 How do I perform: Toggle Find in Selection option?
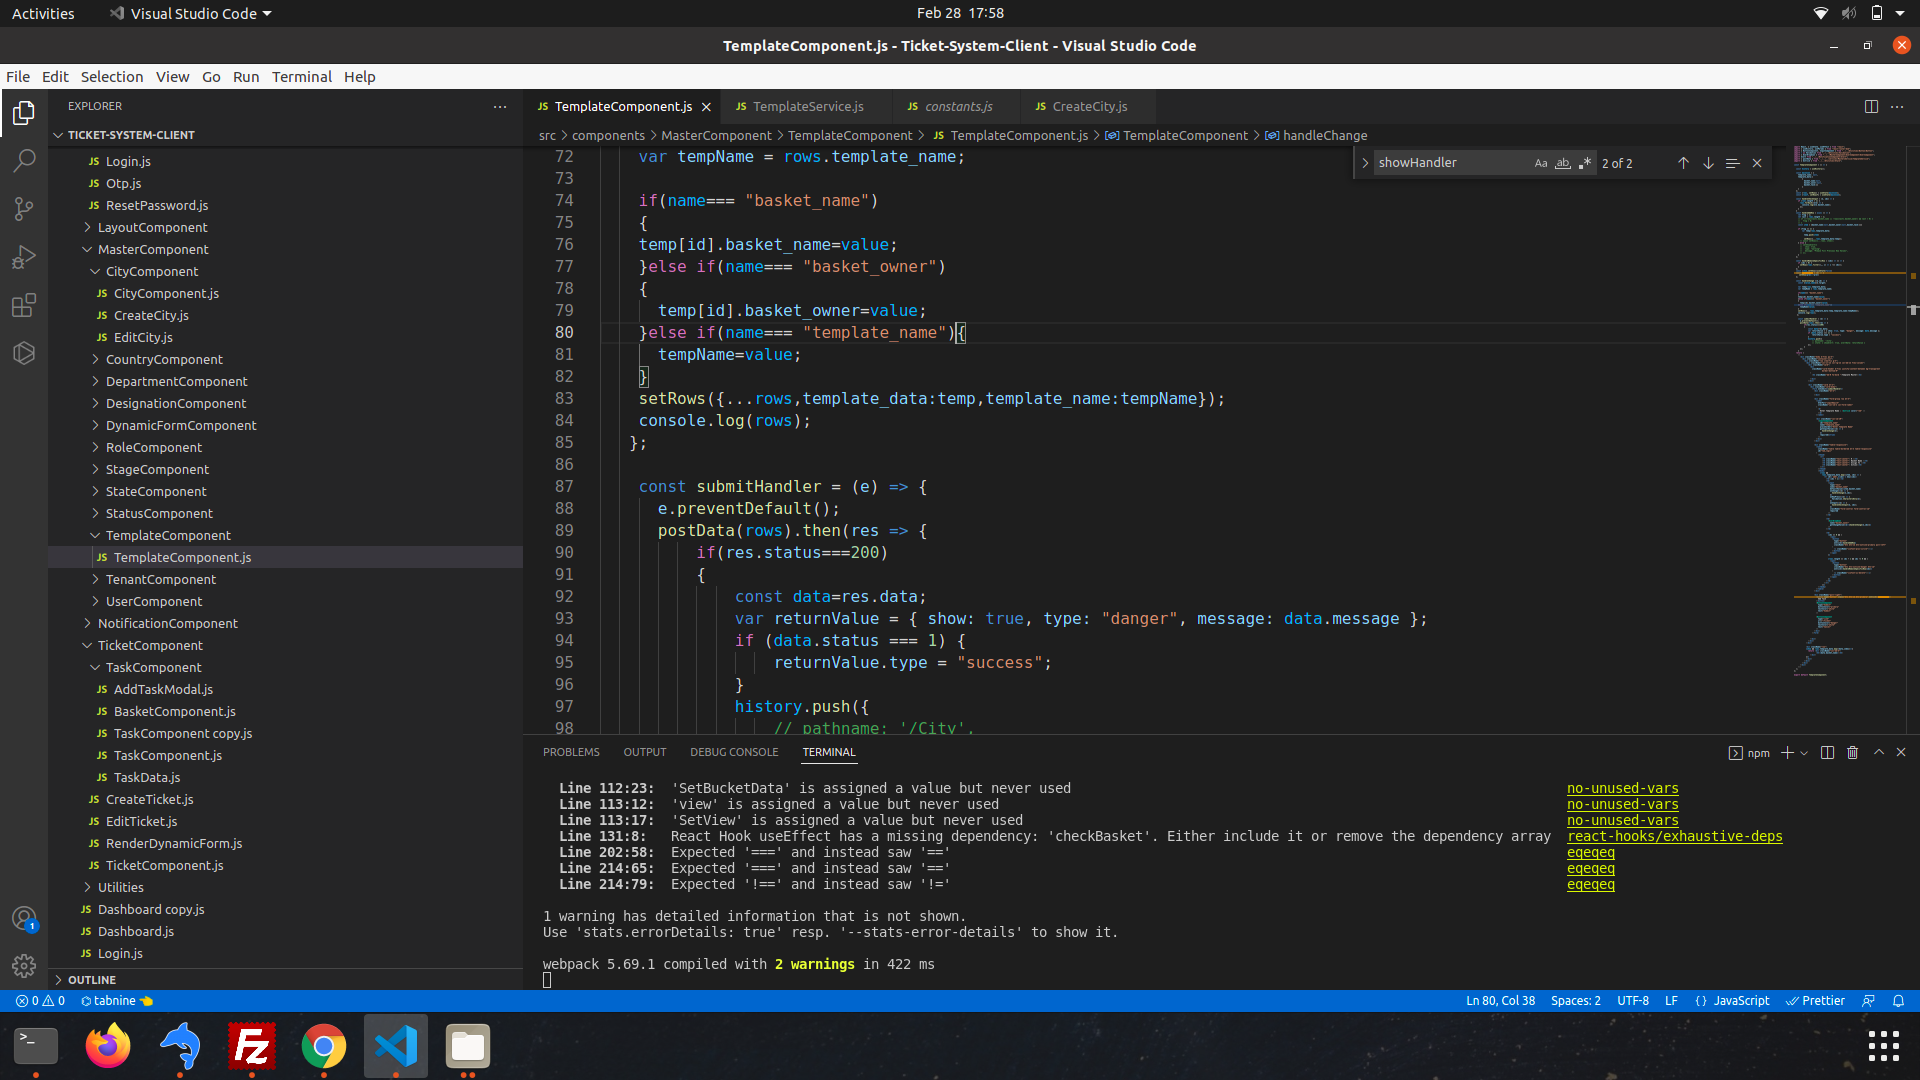coord(1732,163)
